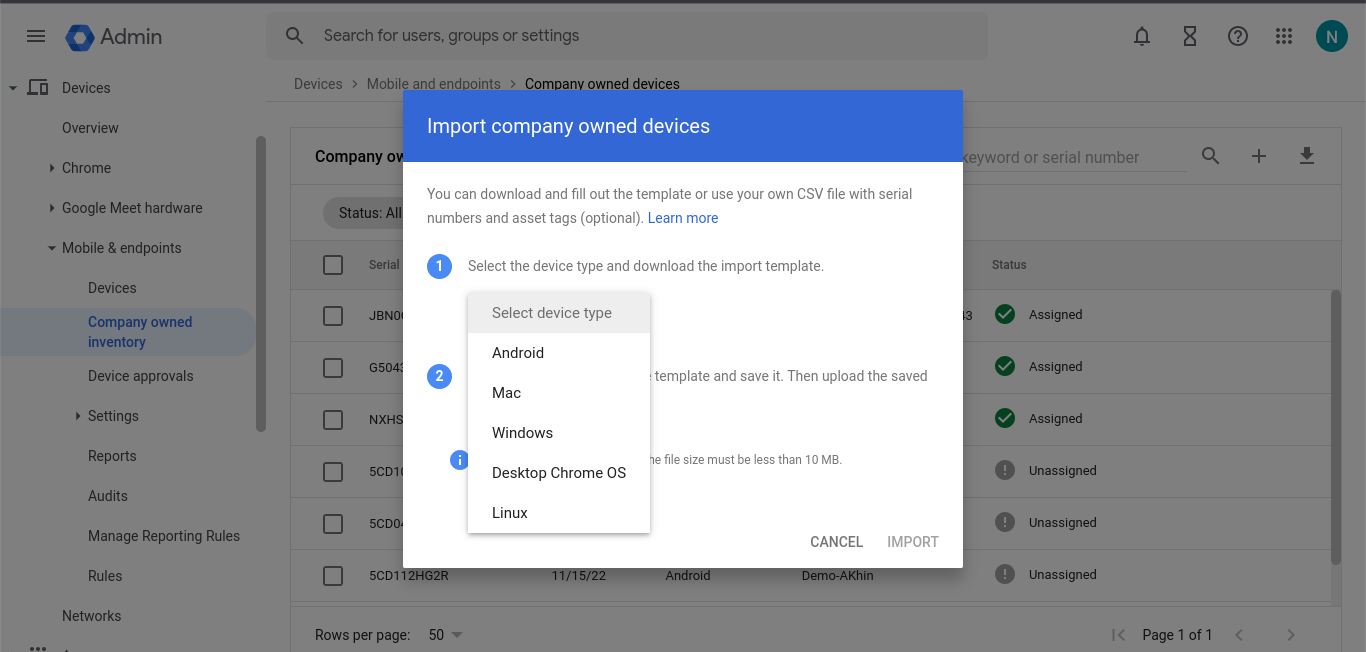
Task: Collapse the Devices section in the sidebar
Action: click(x=13, y=88)
